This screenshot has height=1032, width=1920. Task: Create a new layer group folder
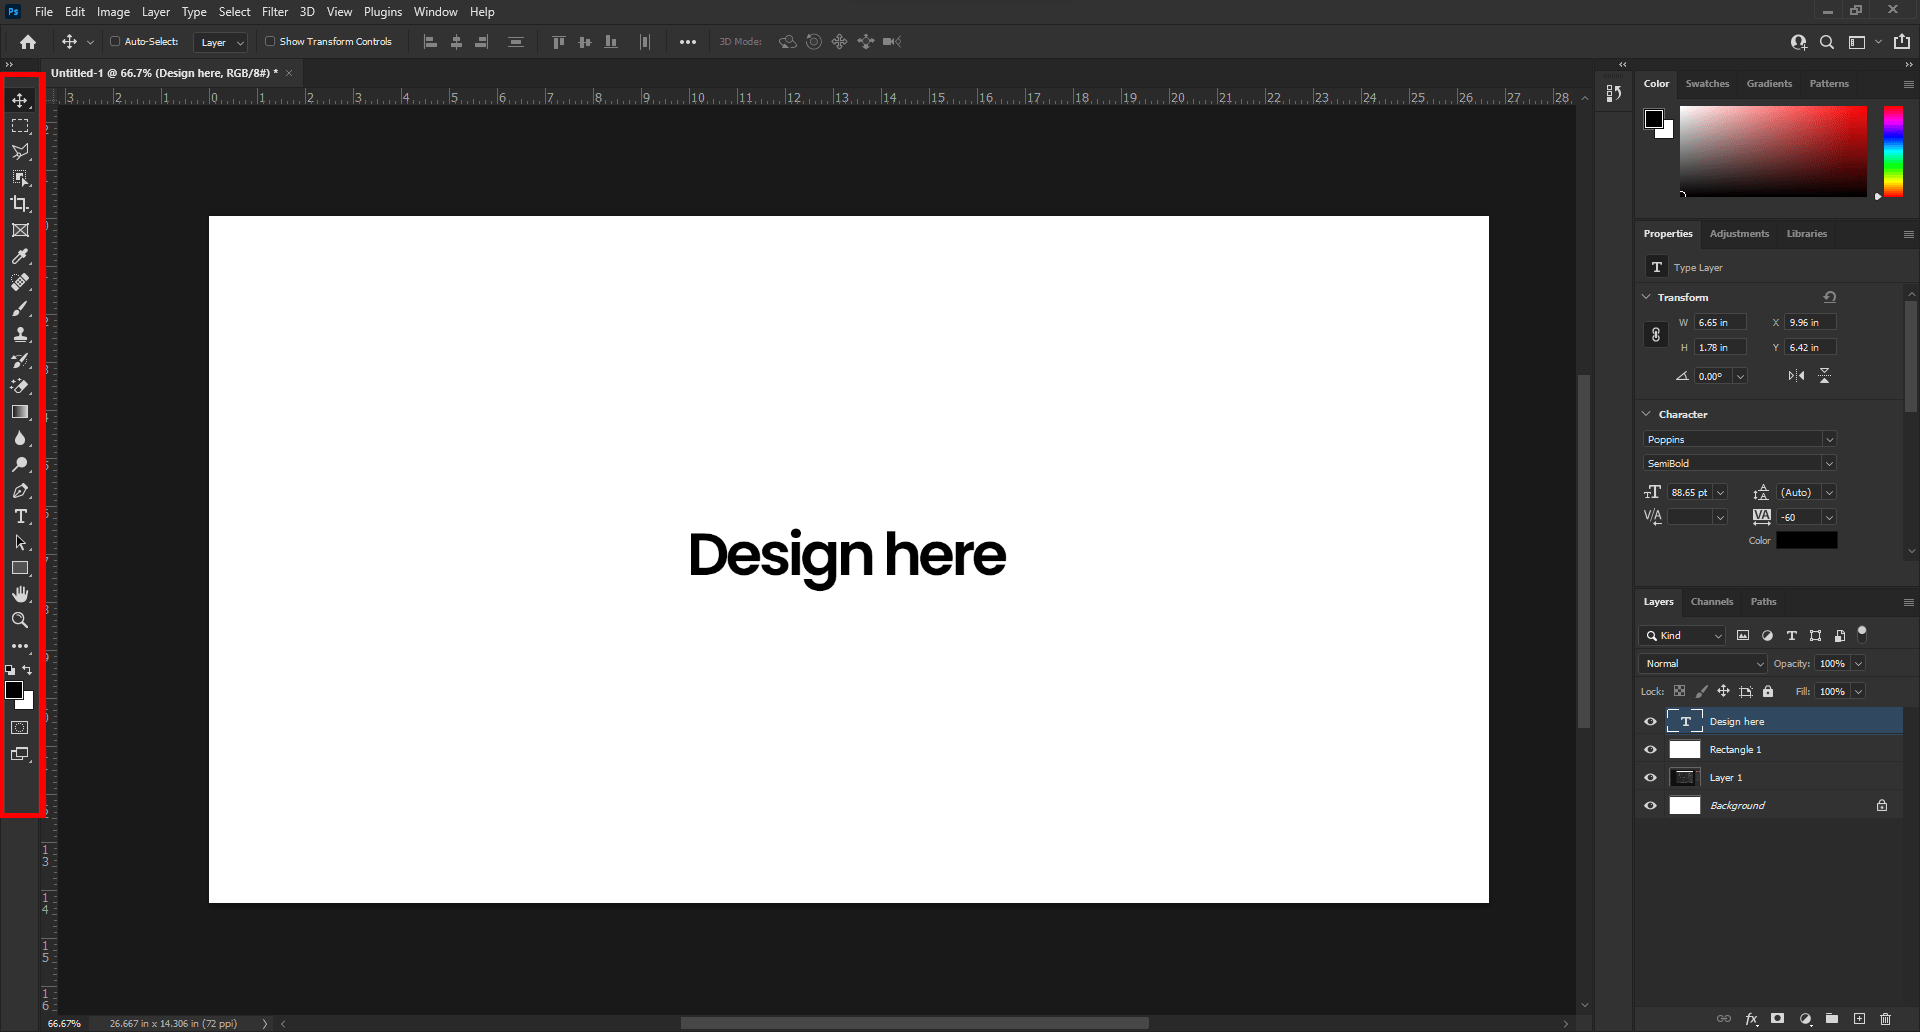click(x=1832, y=1019)
